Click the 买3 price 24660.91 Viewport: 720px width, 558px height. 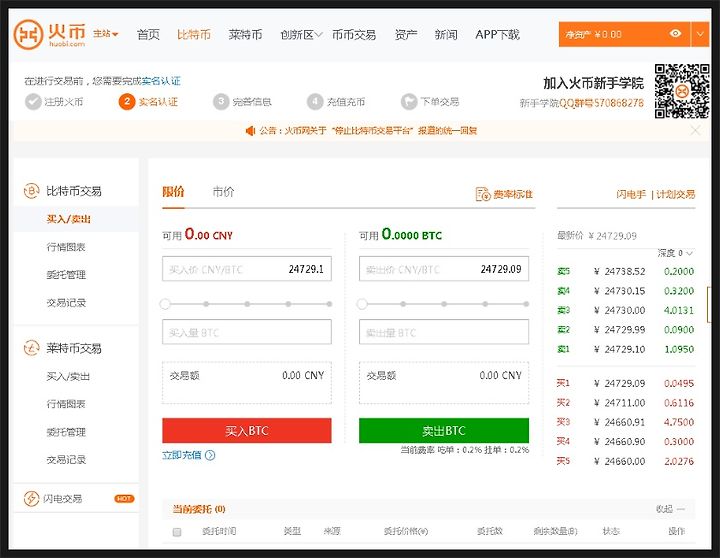(619, 422)
